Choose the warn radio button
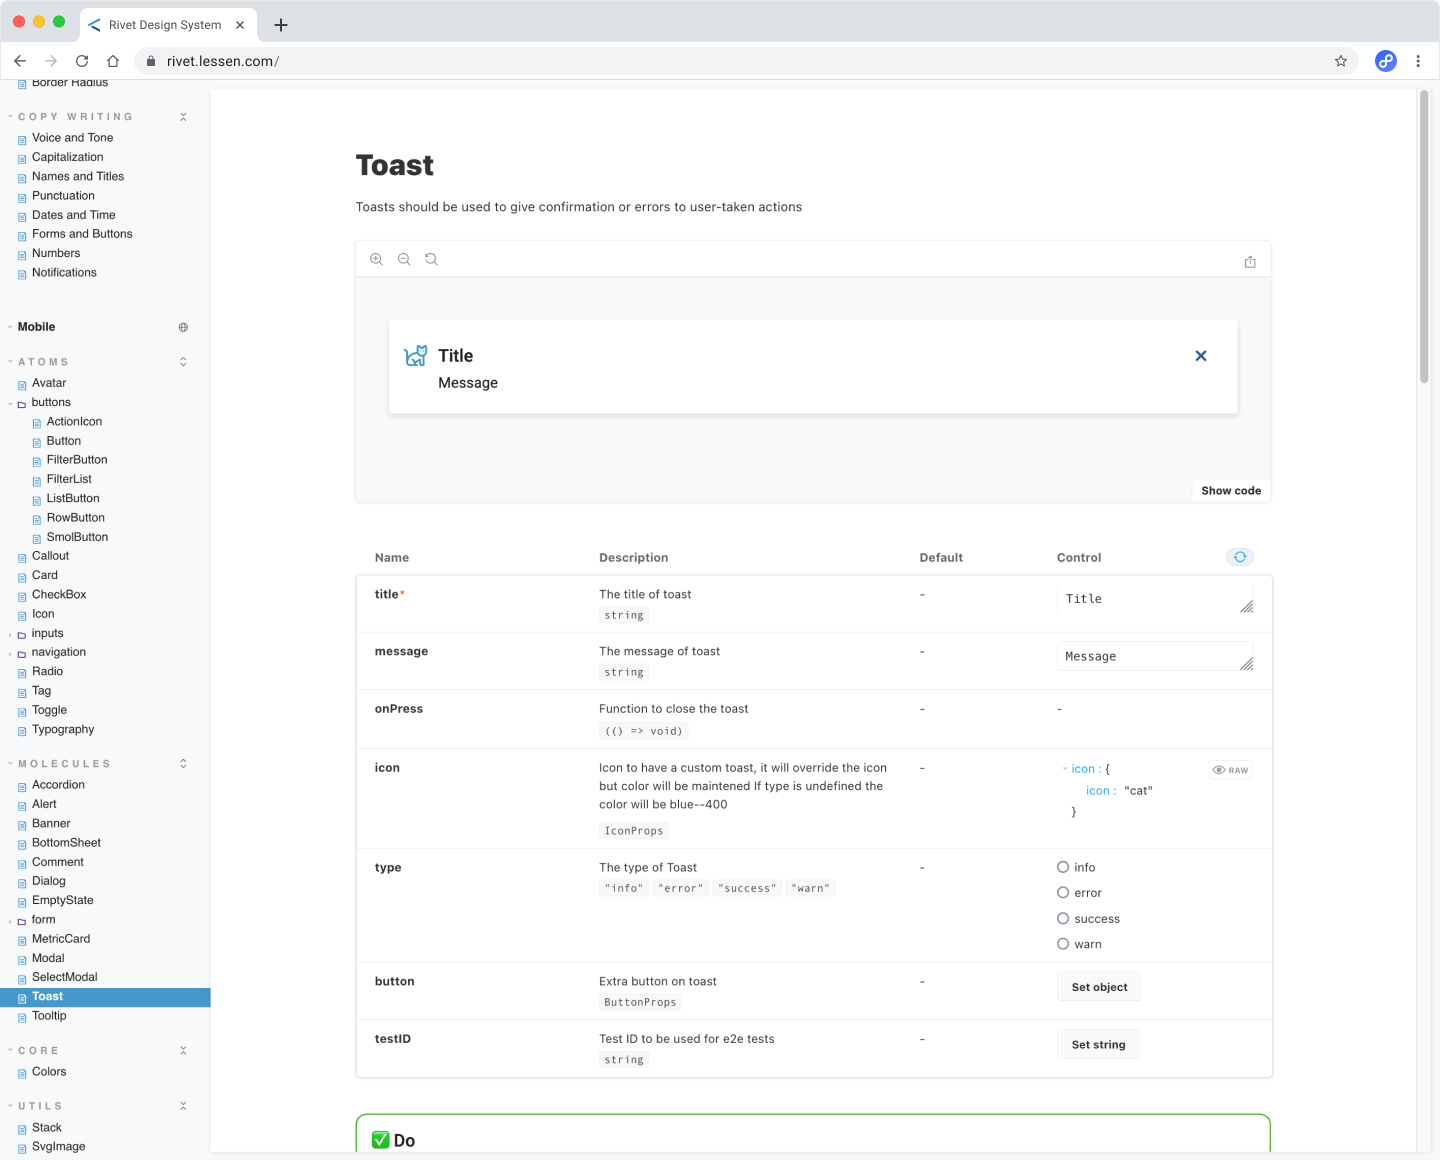This screenshot has height=1160, width=1440. click(x=1063, y=944)
